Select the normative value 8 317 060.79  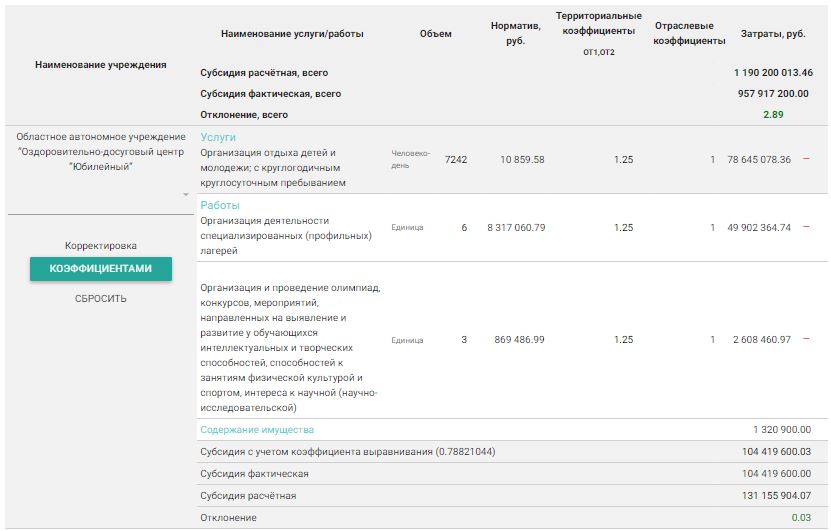[516, 227]
